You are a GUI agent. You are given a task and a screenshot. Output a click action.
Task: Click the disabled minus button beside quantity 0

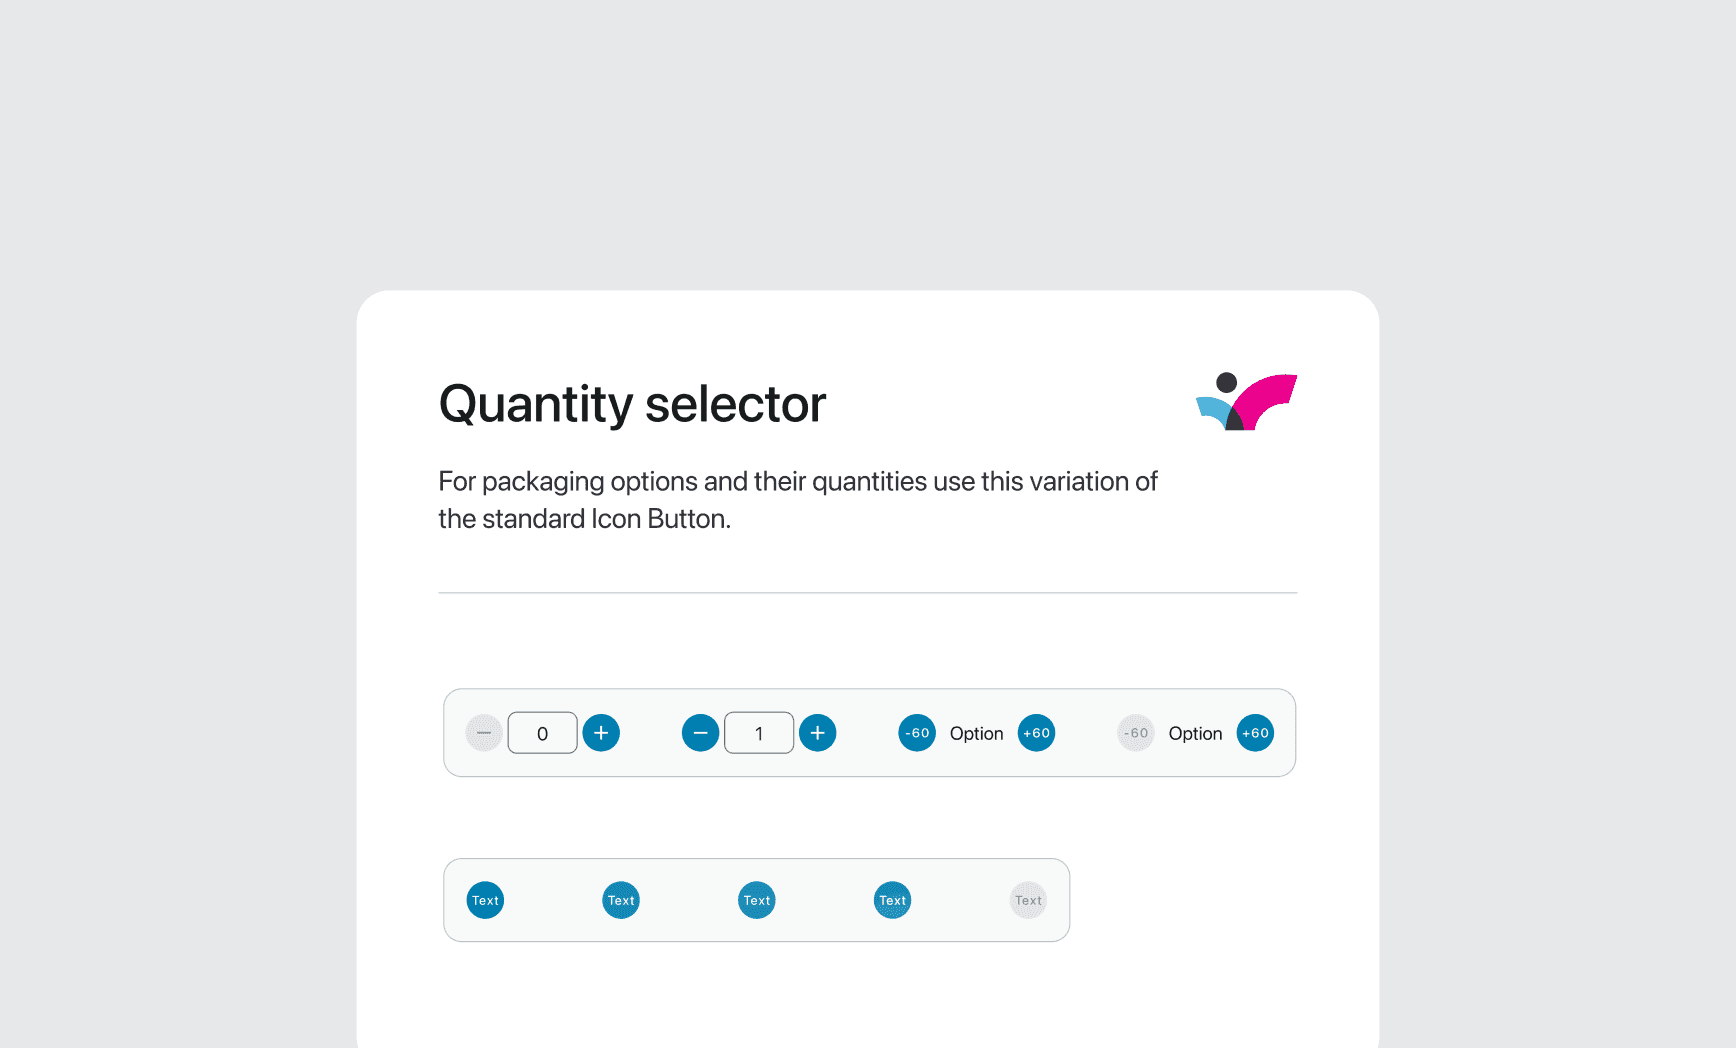[484, 733]
